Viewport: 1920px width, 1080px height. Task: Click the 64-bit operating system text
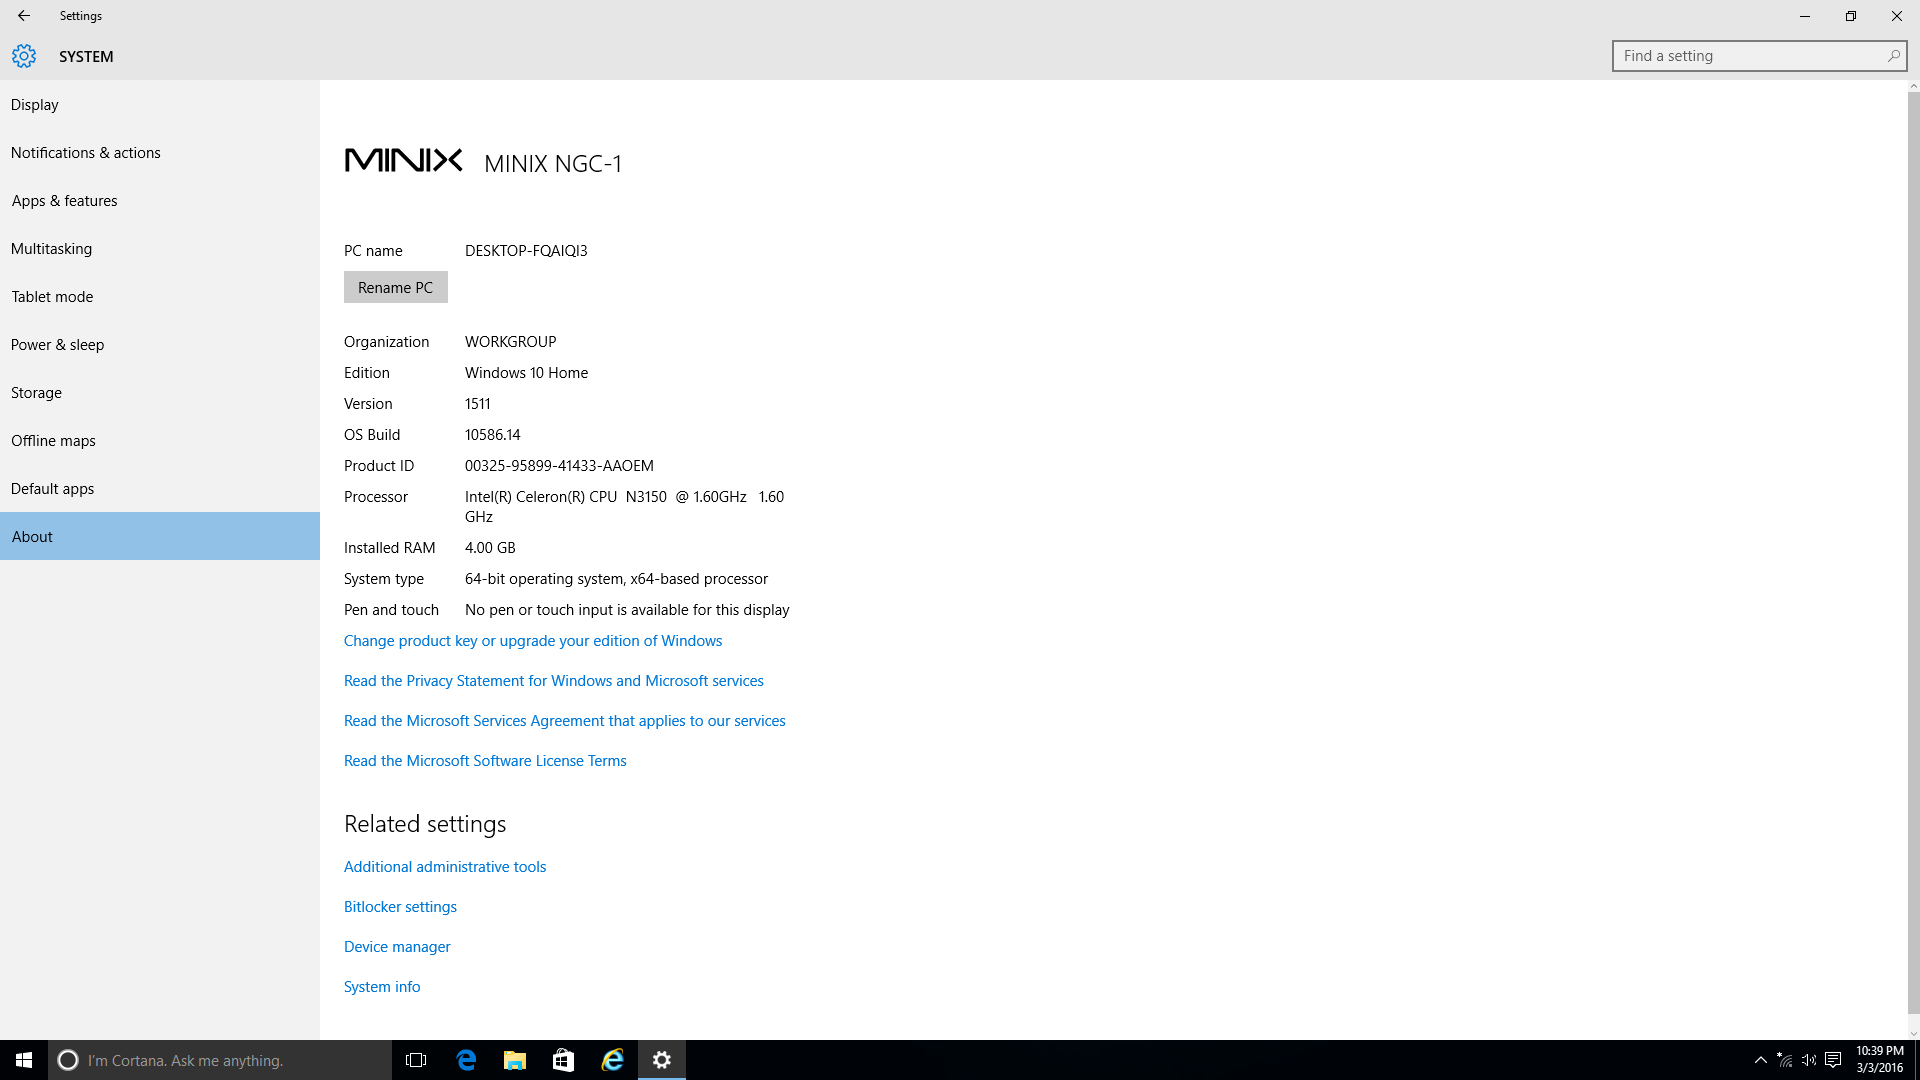point(616,579)
